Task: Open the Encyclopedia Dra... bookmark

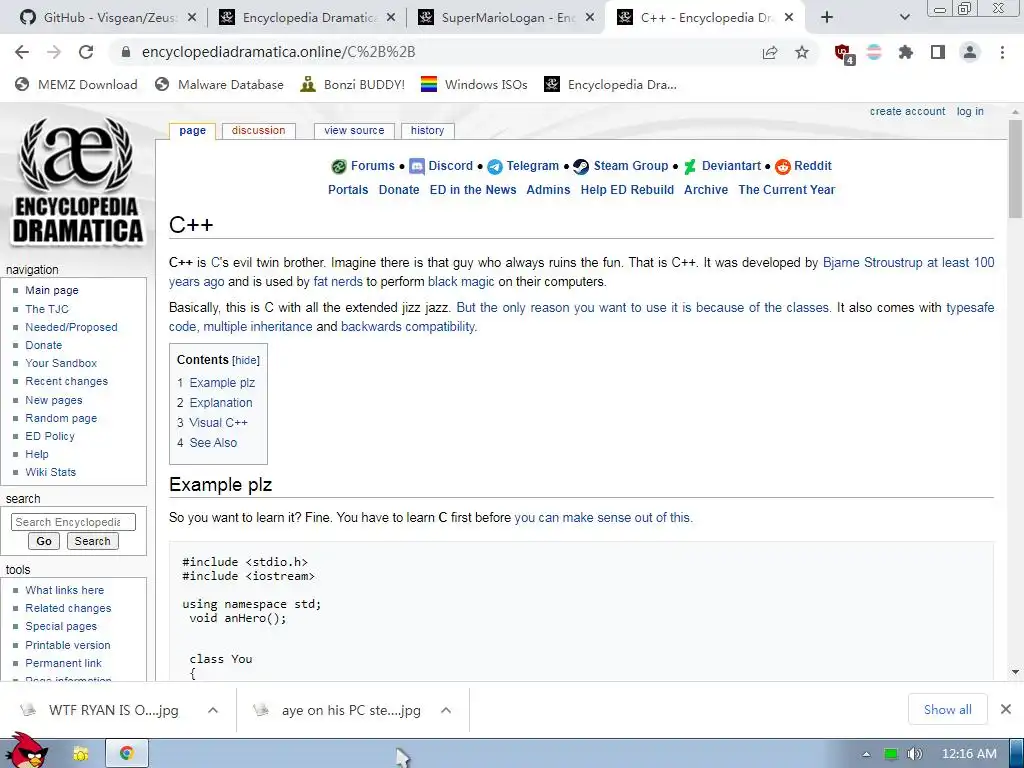Action: pos(611,84)
